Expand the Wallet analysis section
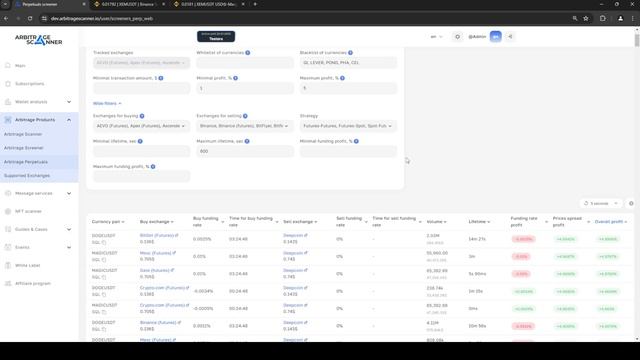 (69, 102)
